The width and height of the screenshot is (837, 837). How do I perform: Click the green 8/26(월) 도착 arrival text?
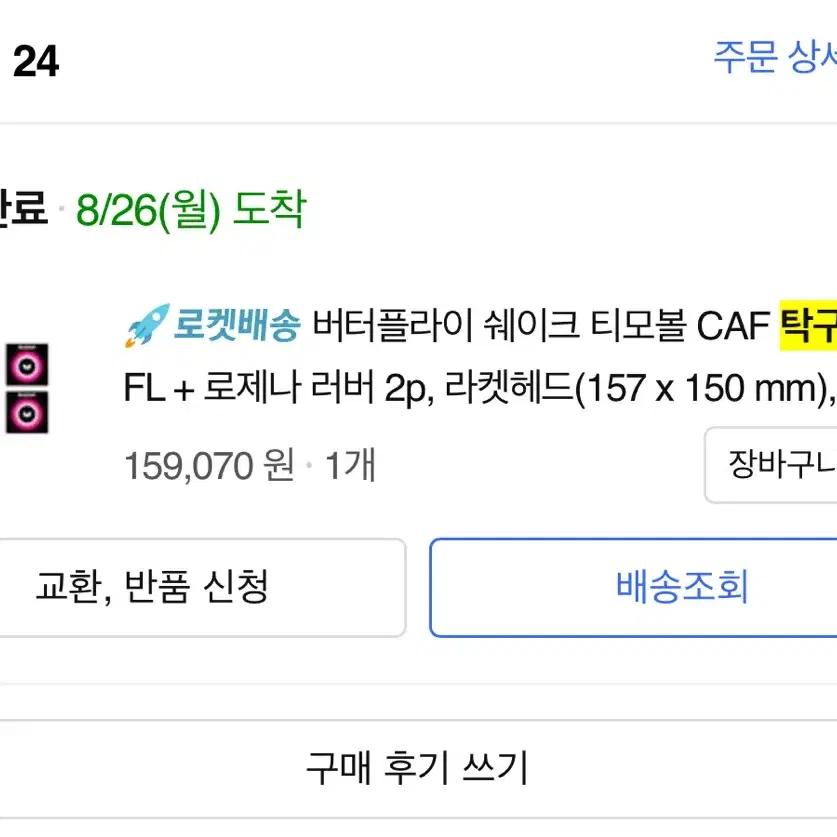(x=191, y=210)
